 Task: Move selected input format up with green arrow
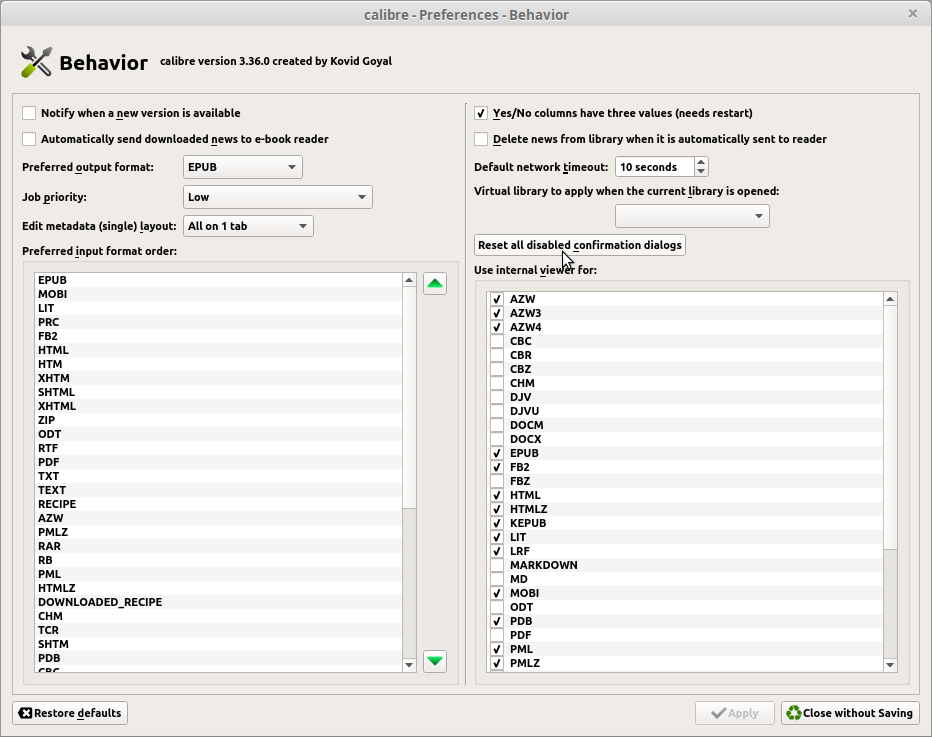[435, 284]
